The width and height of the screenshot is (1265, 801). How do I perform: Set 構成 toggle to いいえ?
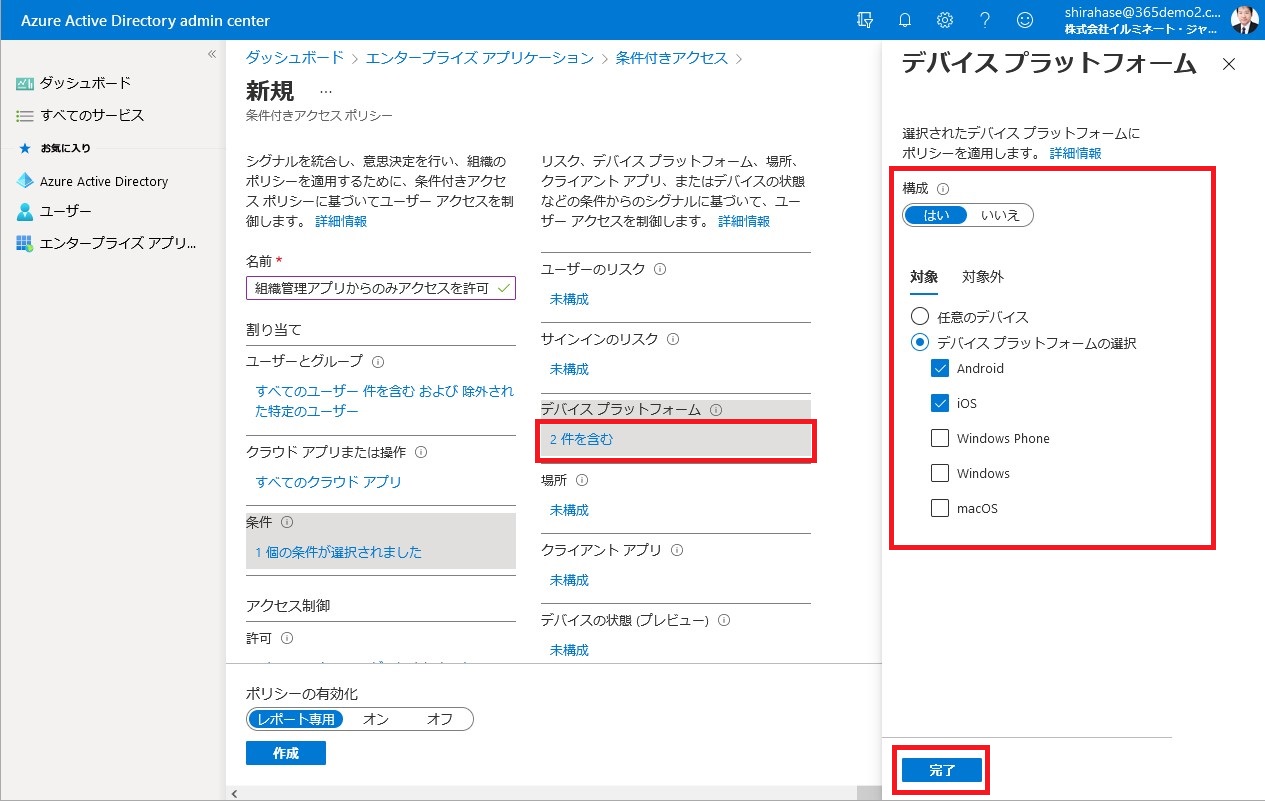1001,215
